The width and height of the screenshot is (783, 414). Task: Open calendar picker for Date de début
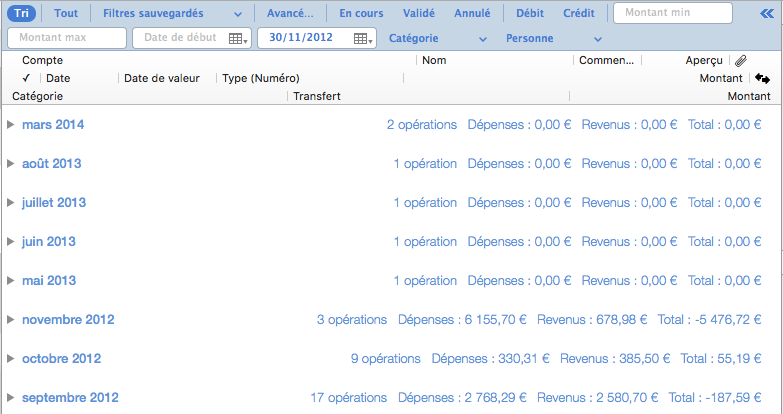click(x=238, y=38)
